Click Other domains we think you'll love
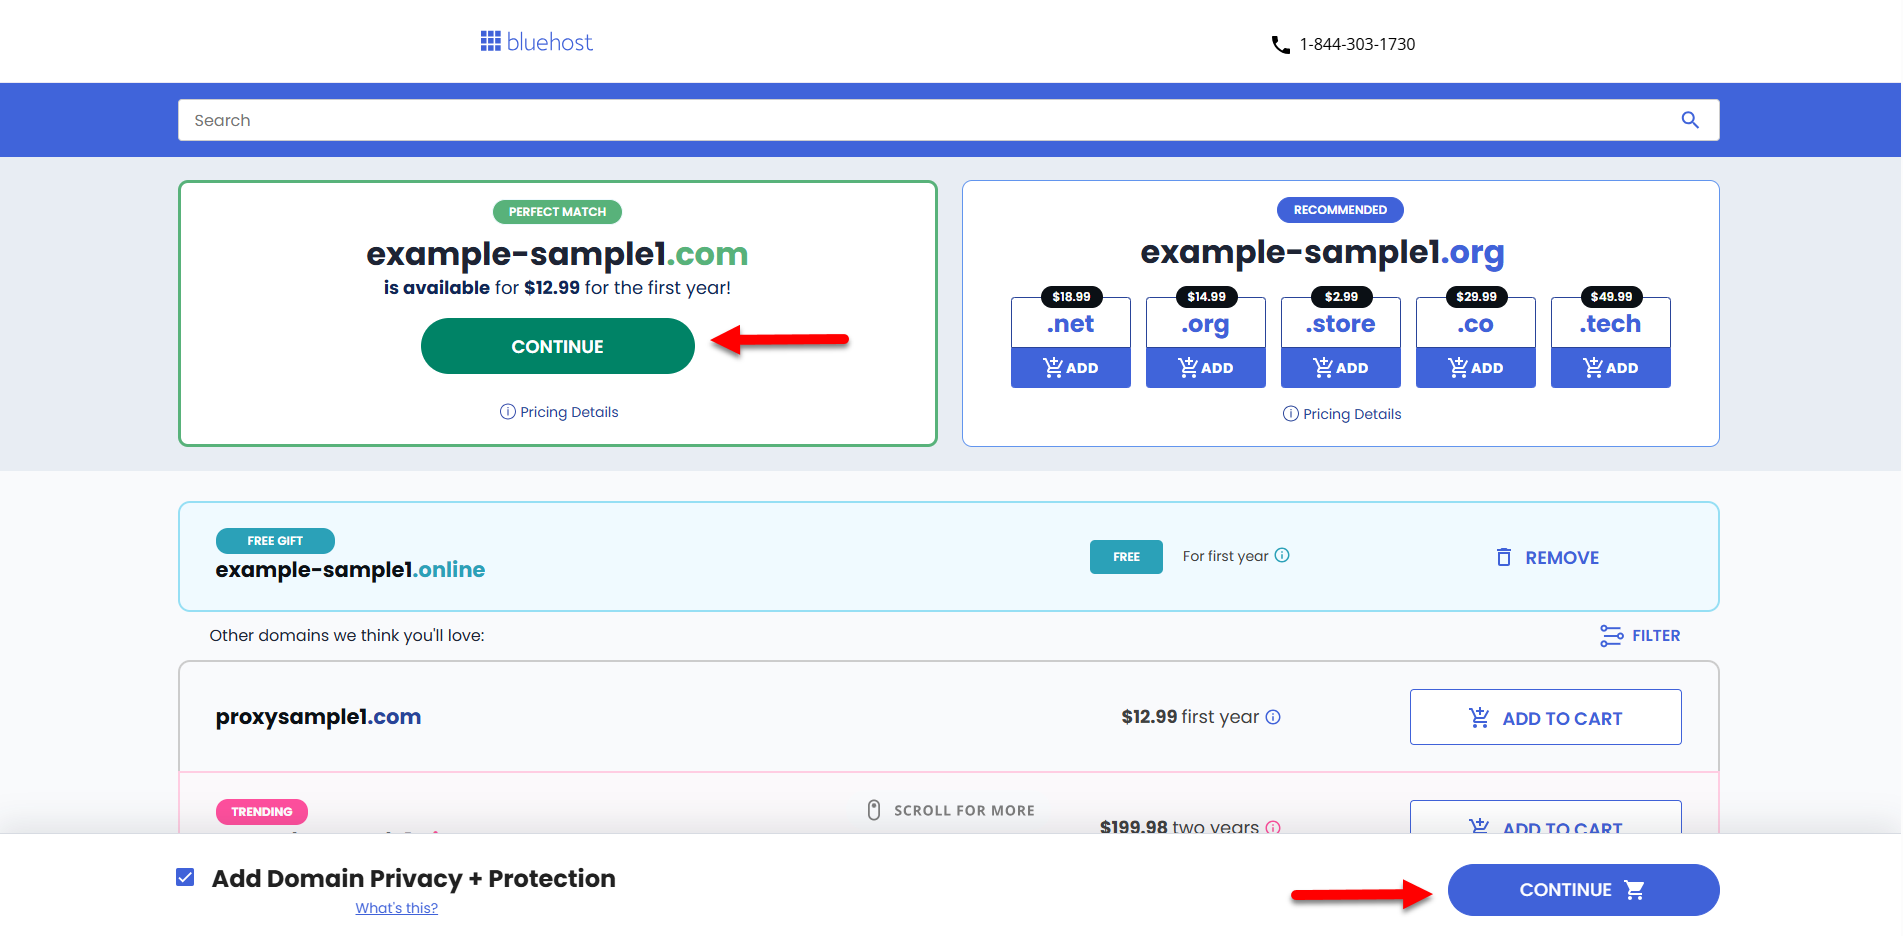This screenshot has height=936, width=1903. 347,636
